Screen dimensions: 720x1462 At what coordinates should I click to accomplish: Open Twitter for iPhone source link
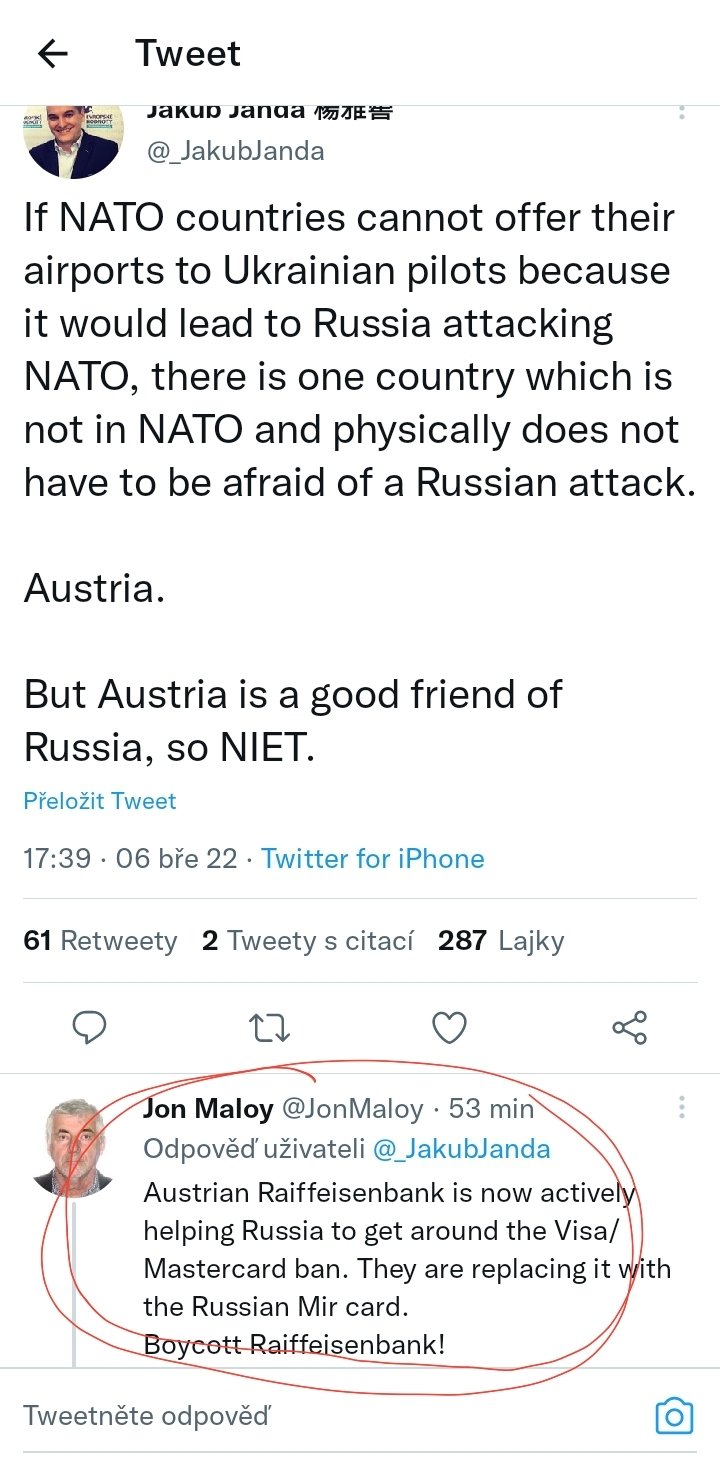click(x=373, y=859)
